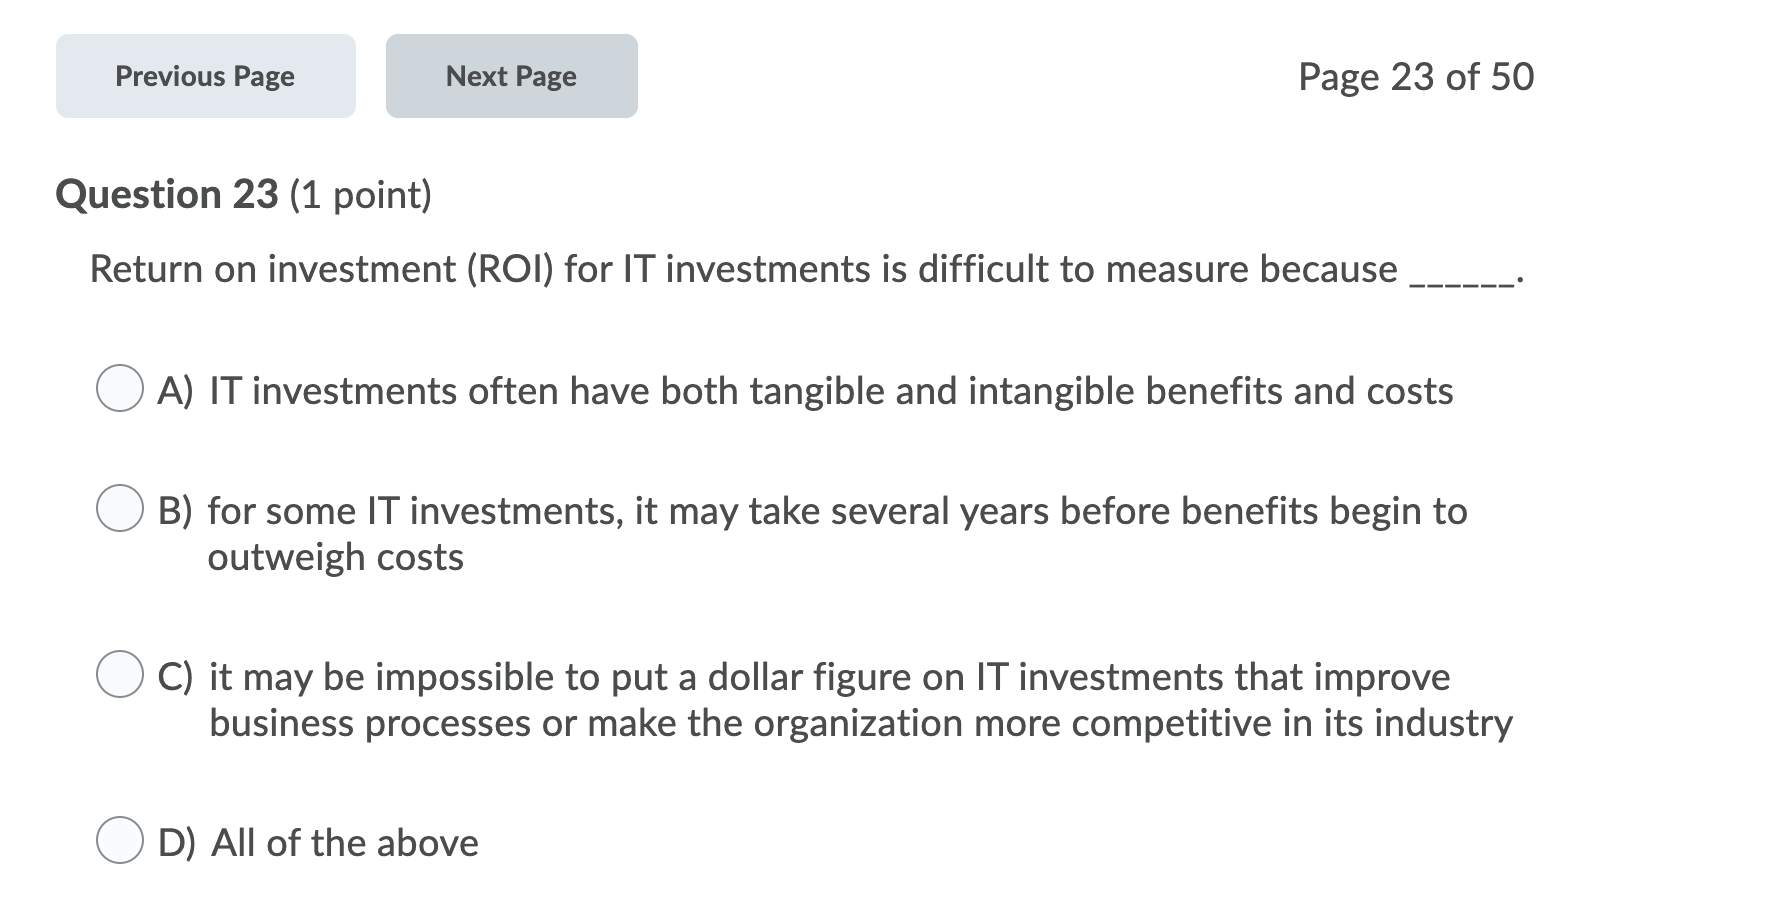Advance with the Next Page button
The height and width of the screenshot is (912, 1792).
[511, 76]
